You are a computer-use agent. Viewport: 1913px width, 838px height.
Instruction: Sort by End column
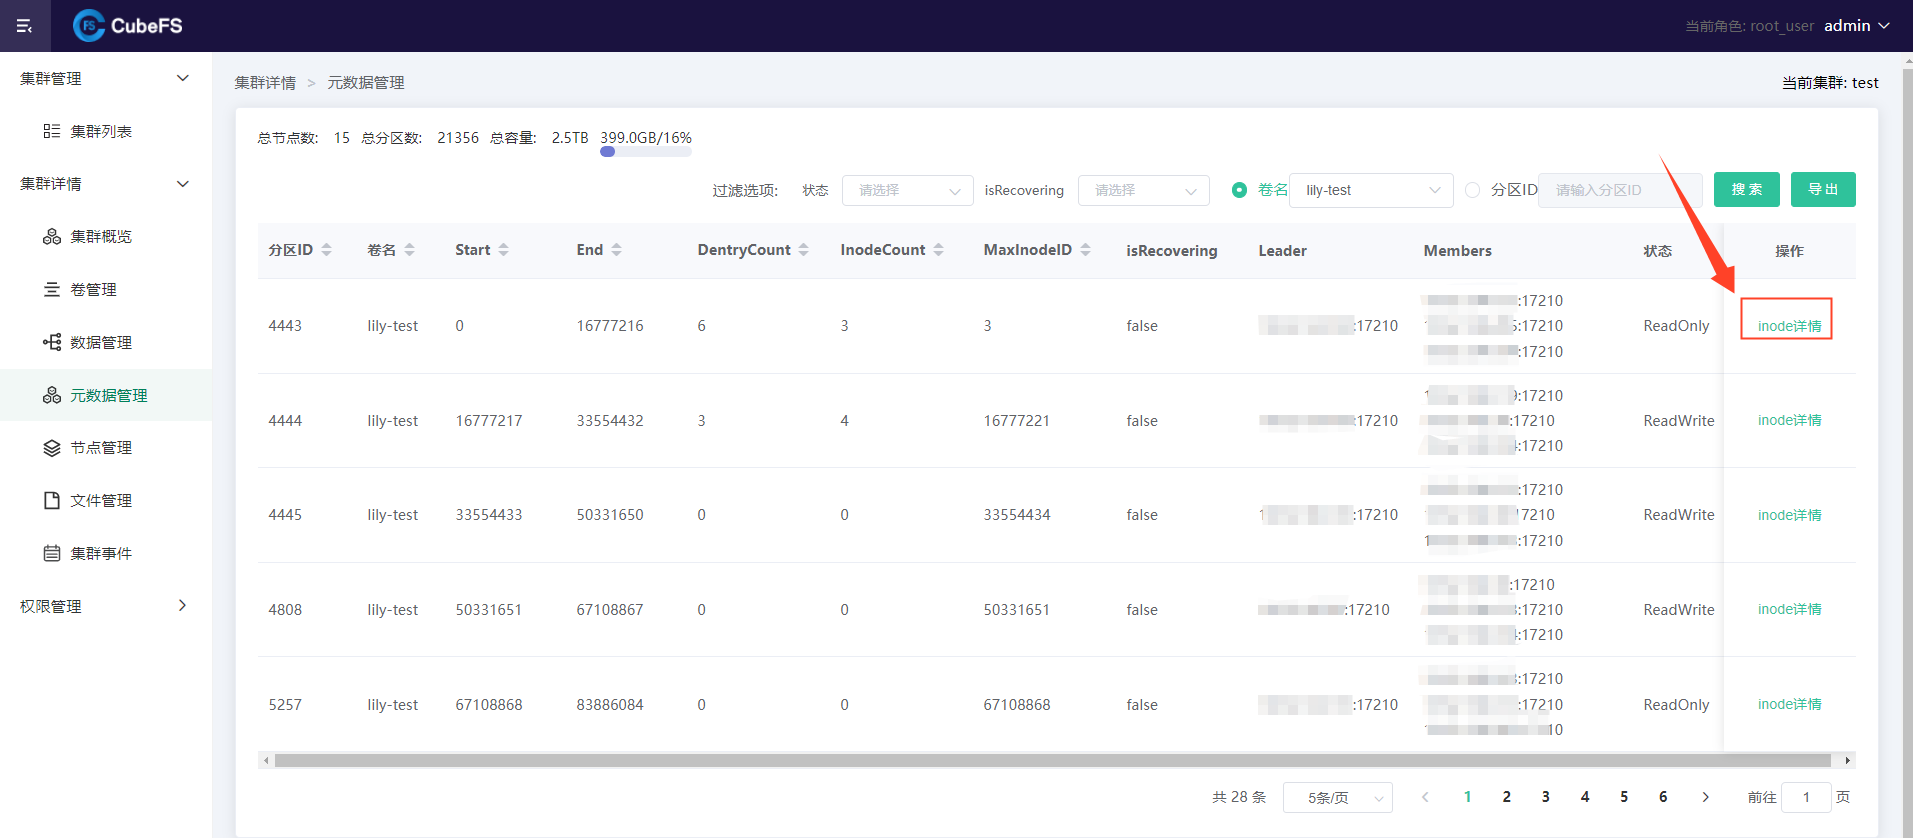click(616, 250)
